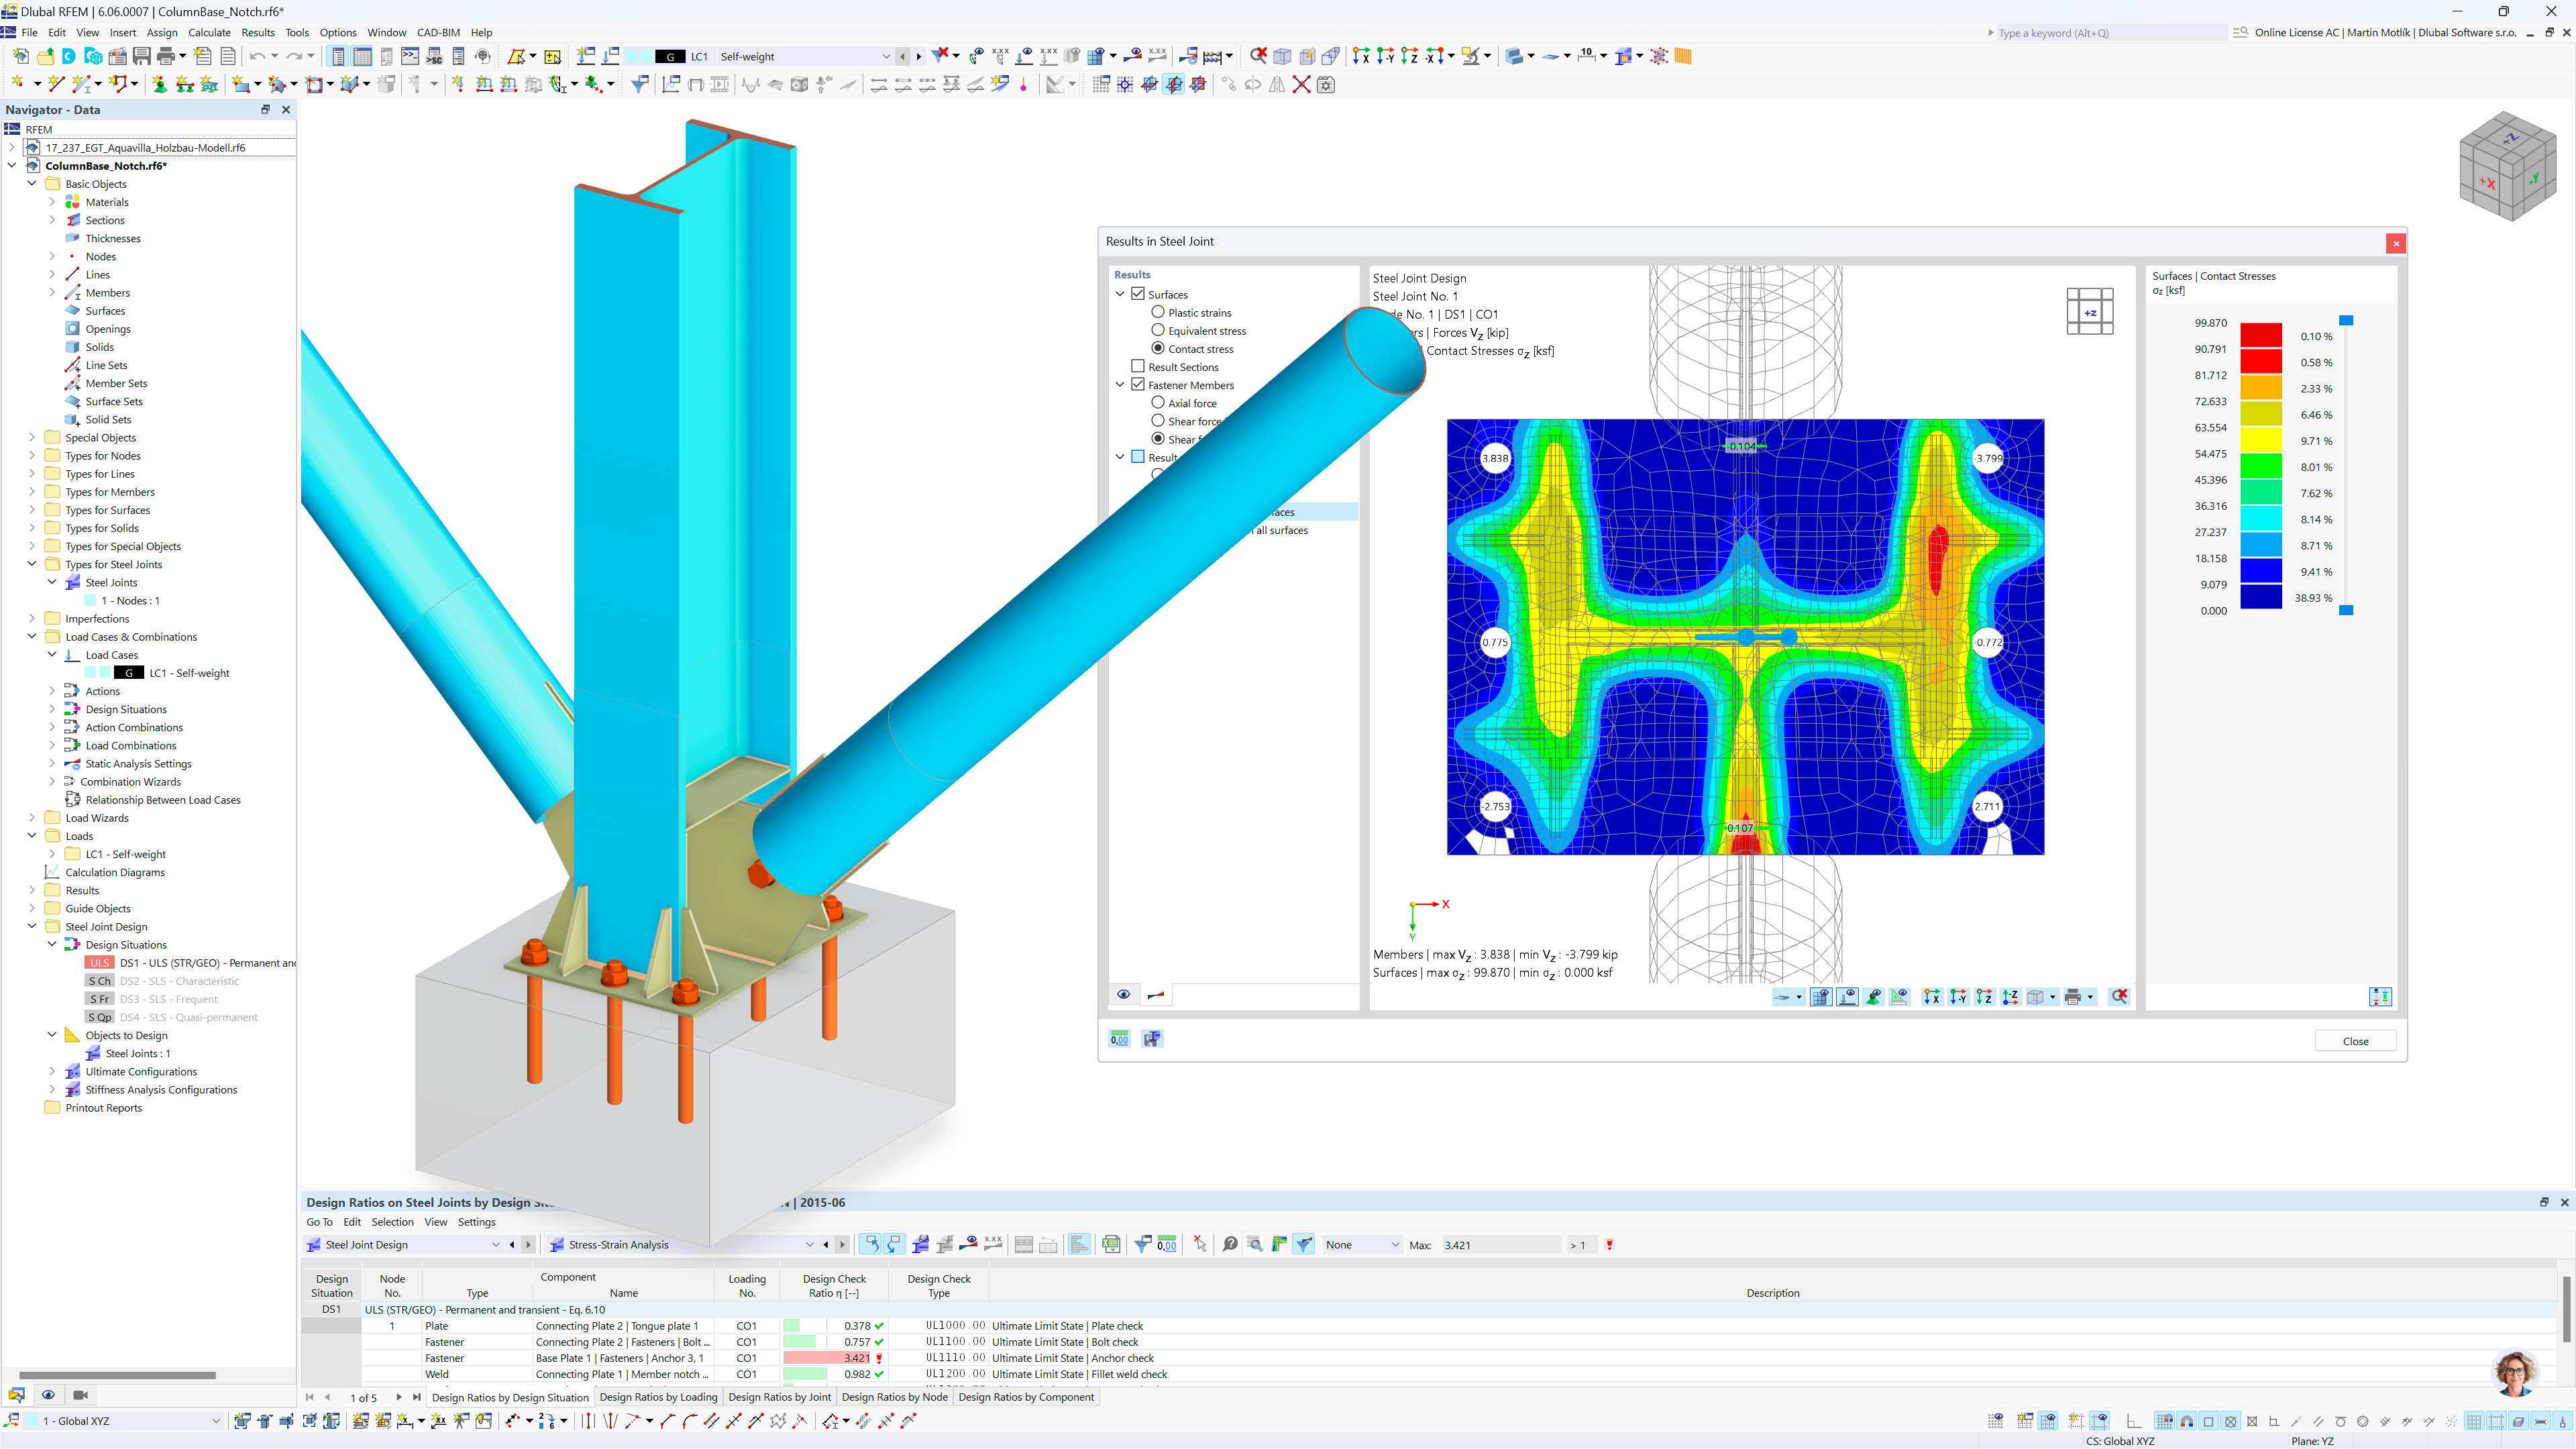Click the Close button in Steel Joint dialog
The width and height of the screenshot is (2576, 1449).
(x=2355, y=1040)
